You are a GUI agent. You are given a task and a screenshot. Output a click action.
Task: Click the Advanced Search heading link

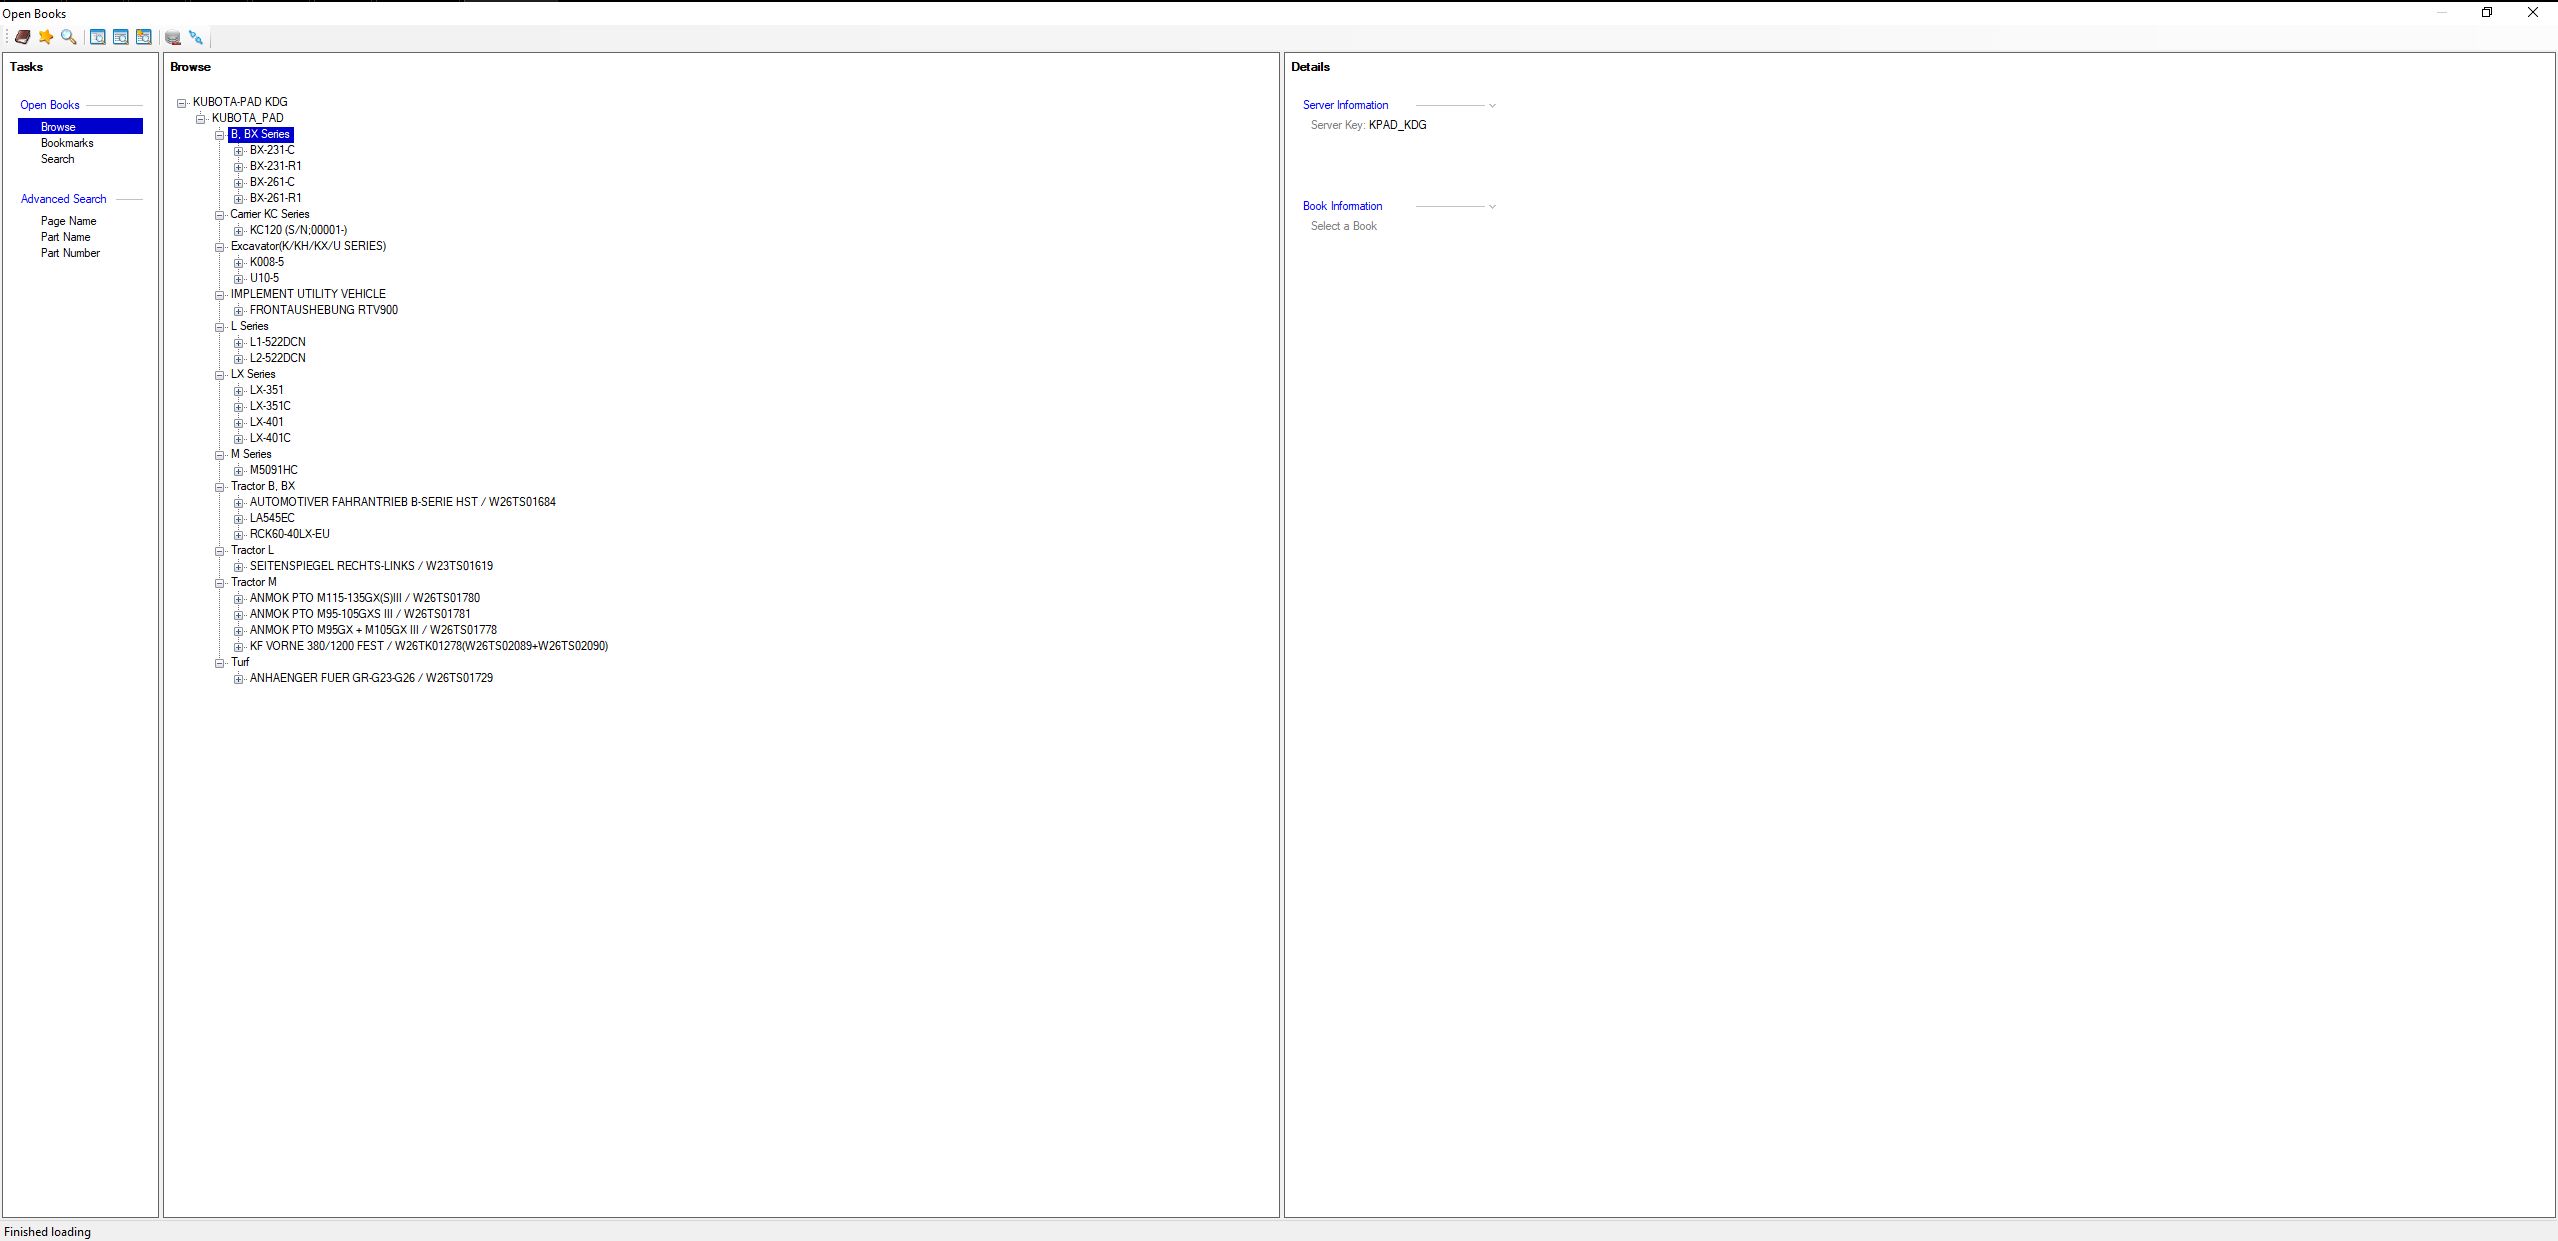click(63, 199)
